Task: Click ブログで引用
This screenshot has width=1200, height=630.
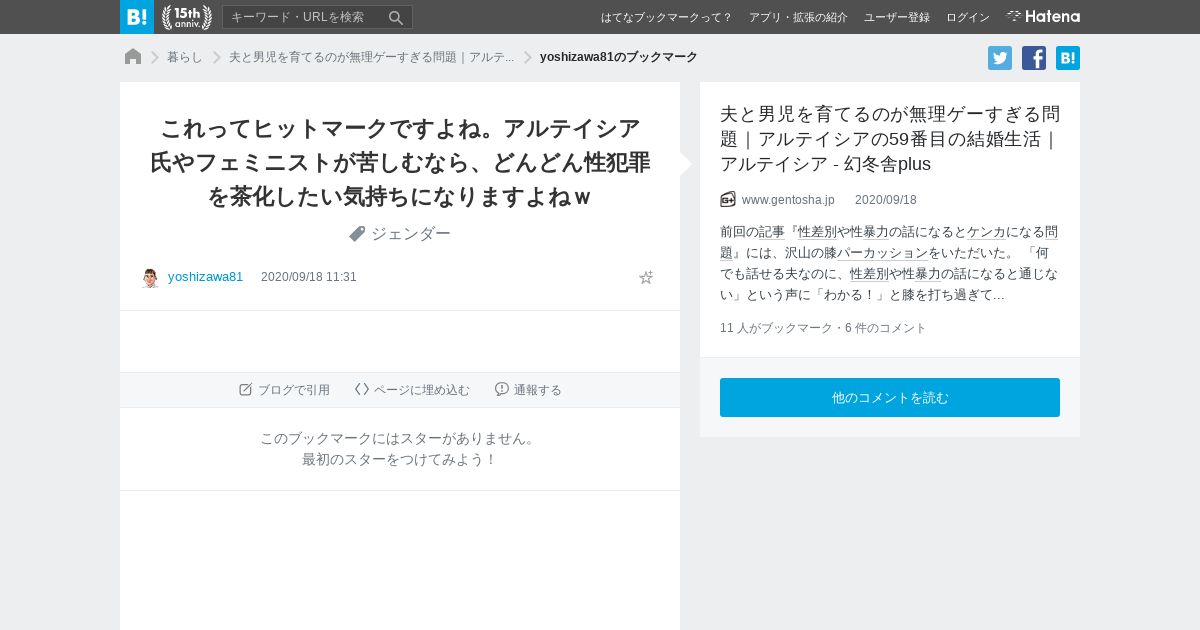Action: tap(284, 390)
